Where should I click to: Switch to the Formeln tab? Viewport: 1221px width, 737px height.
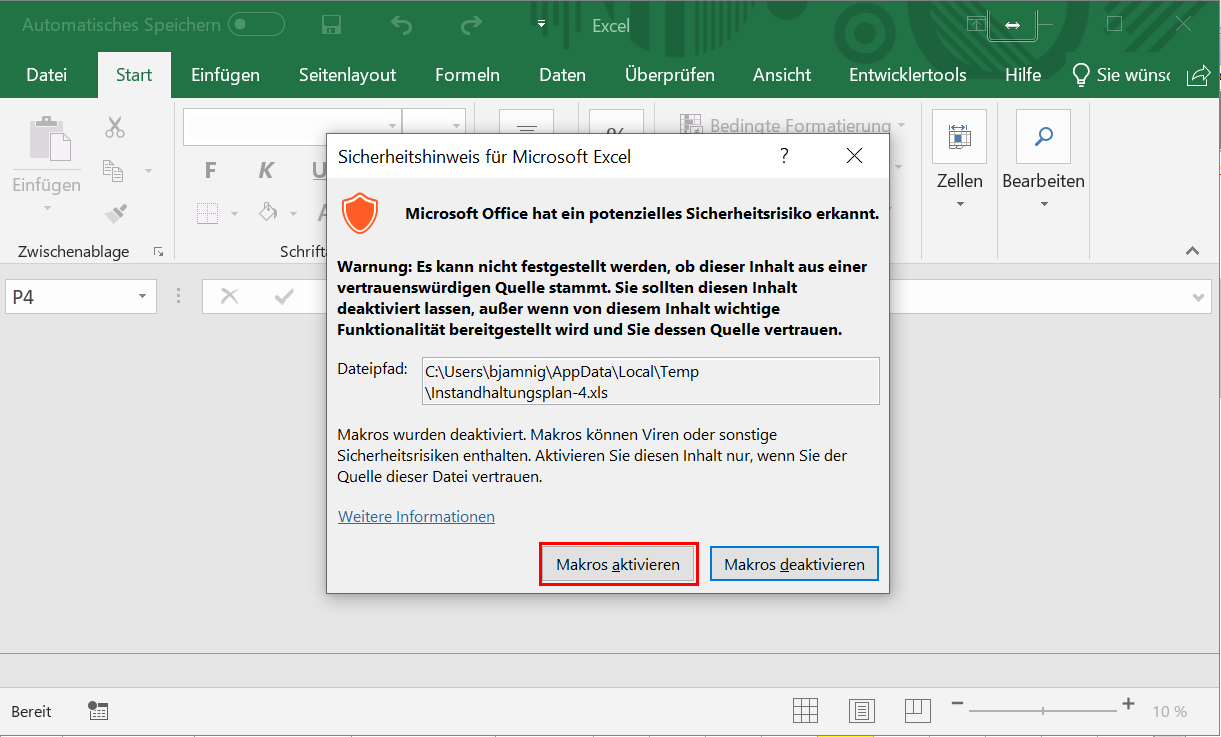(467, 75)
